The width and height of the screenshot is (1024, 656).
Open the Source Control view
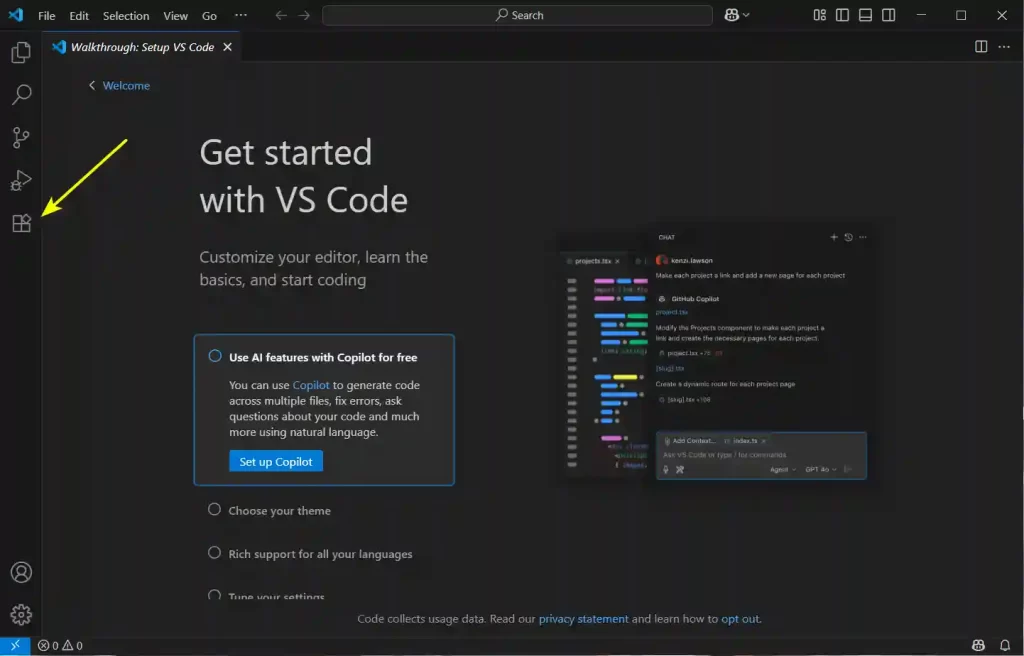[21, 138]
